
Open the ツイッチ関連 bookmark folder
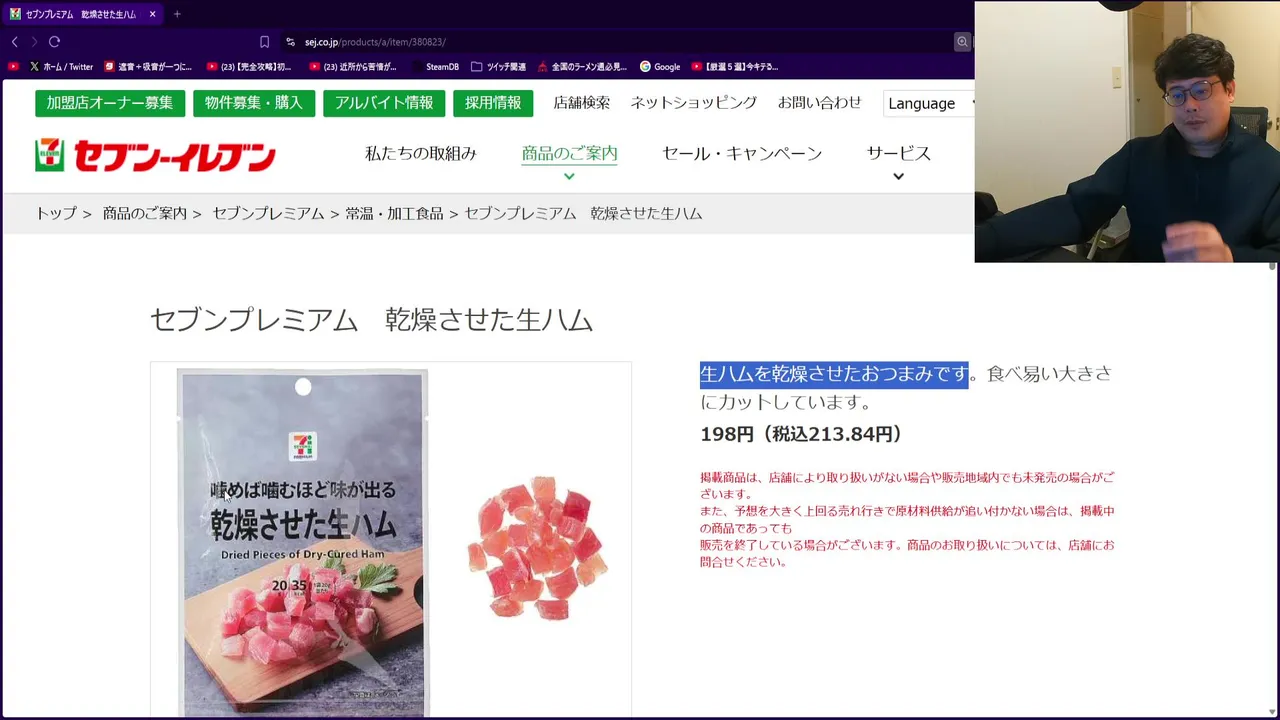(x=498, y=67)
